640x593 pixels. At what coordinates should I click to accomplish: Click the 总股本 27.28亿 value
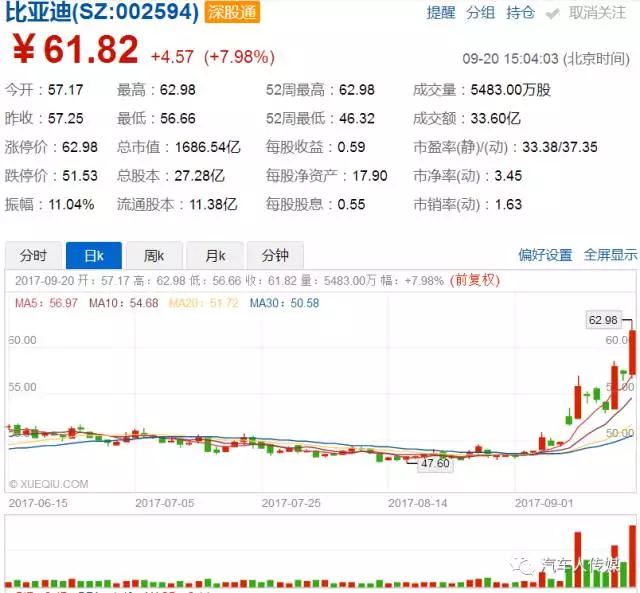[171, 175]
